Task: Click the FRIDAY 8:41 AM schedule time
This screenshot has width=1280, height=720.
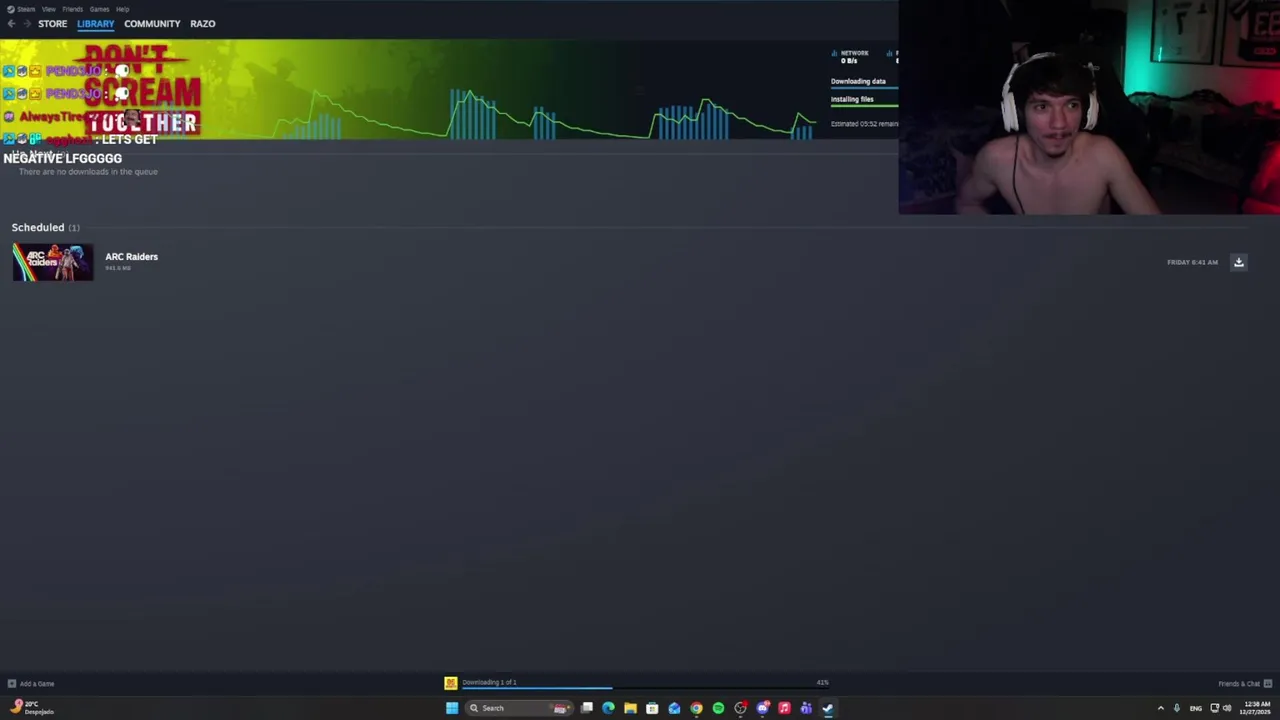Action: pyautogui.click(x=1192, y=262)
